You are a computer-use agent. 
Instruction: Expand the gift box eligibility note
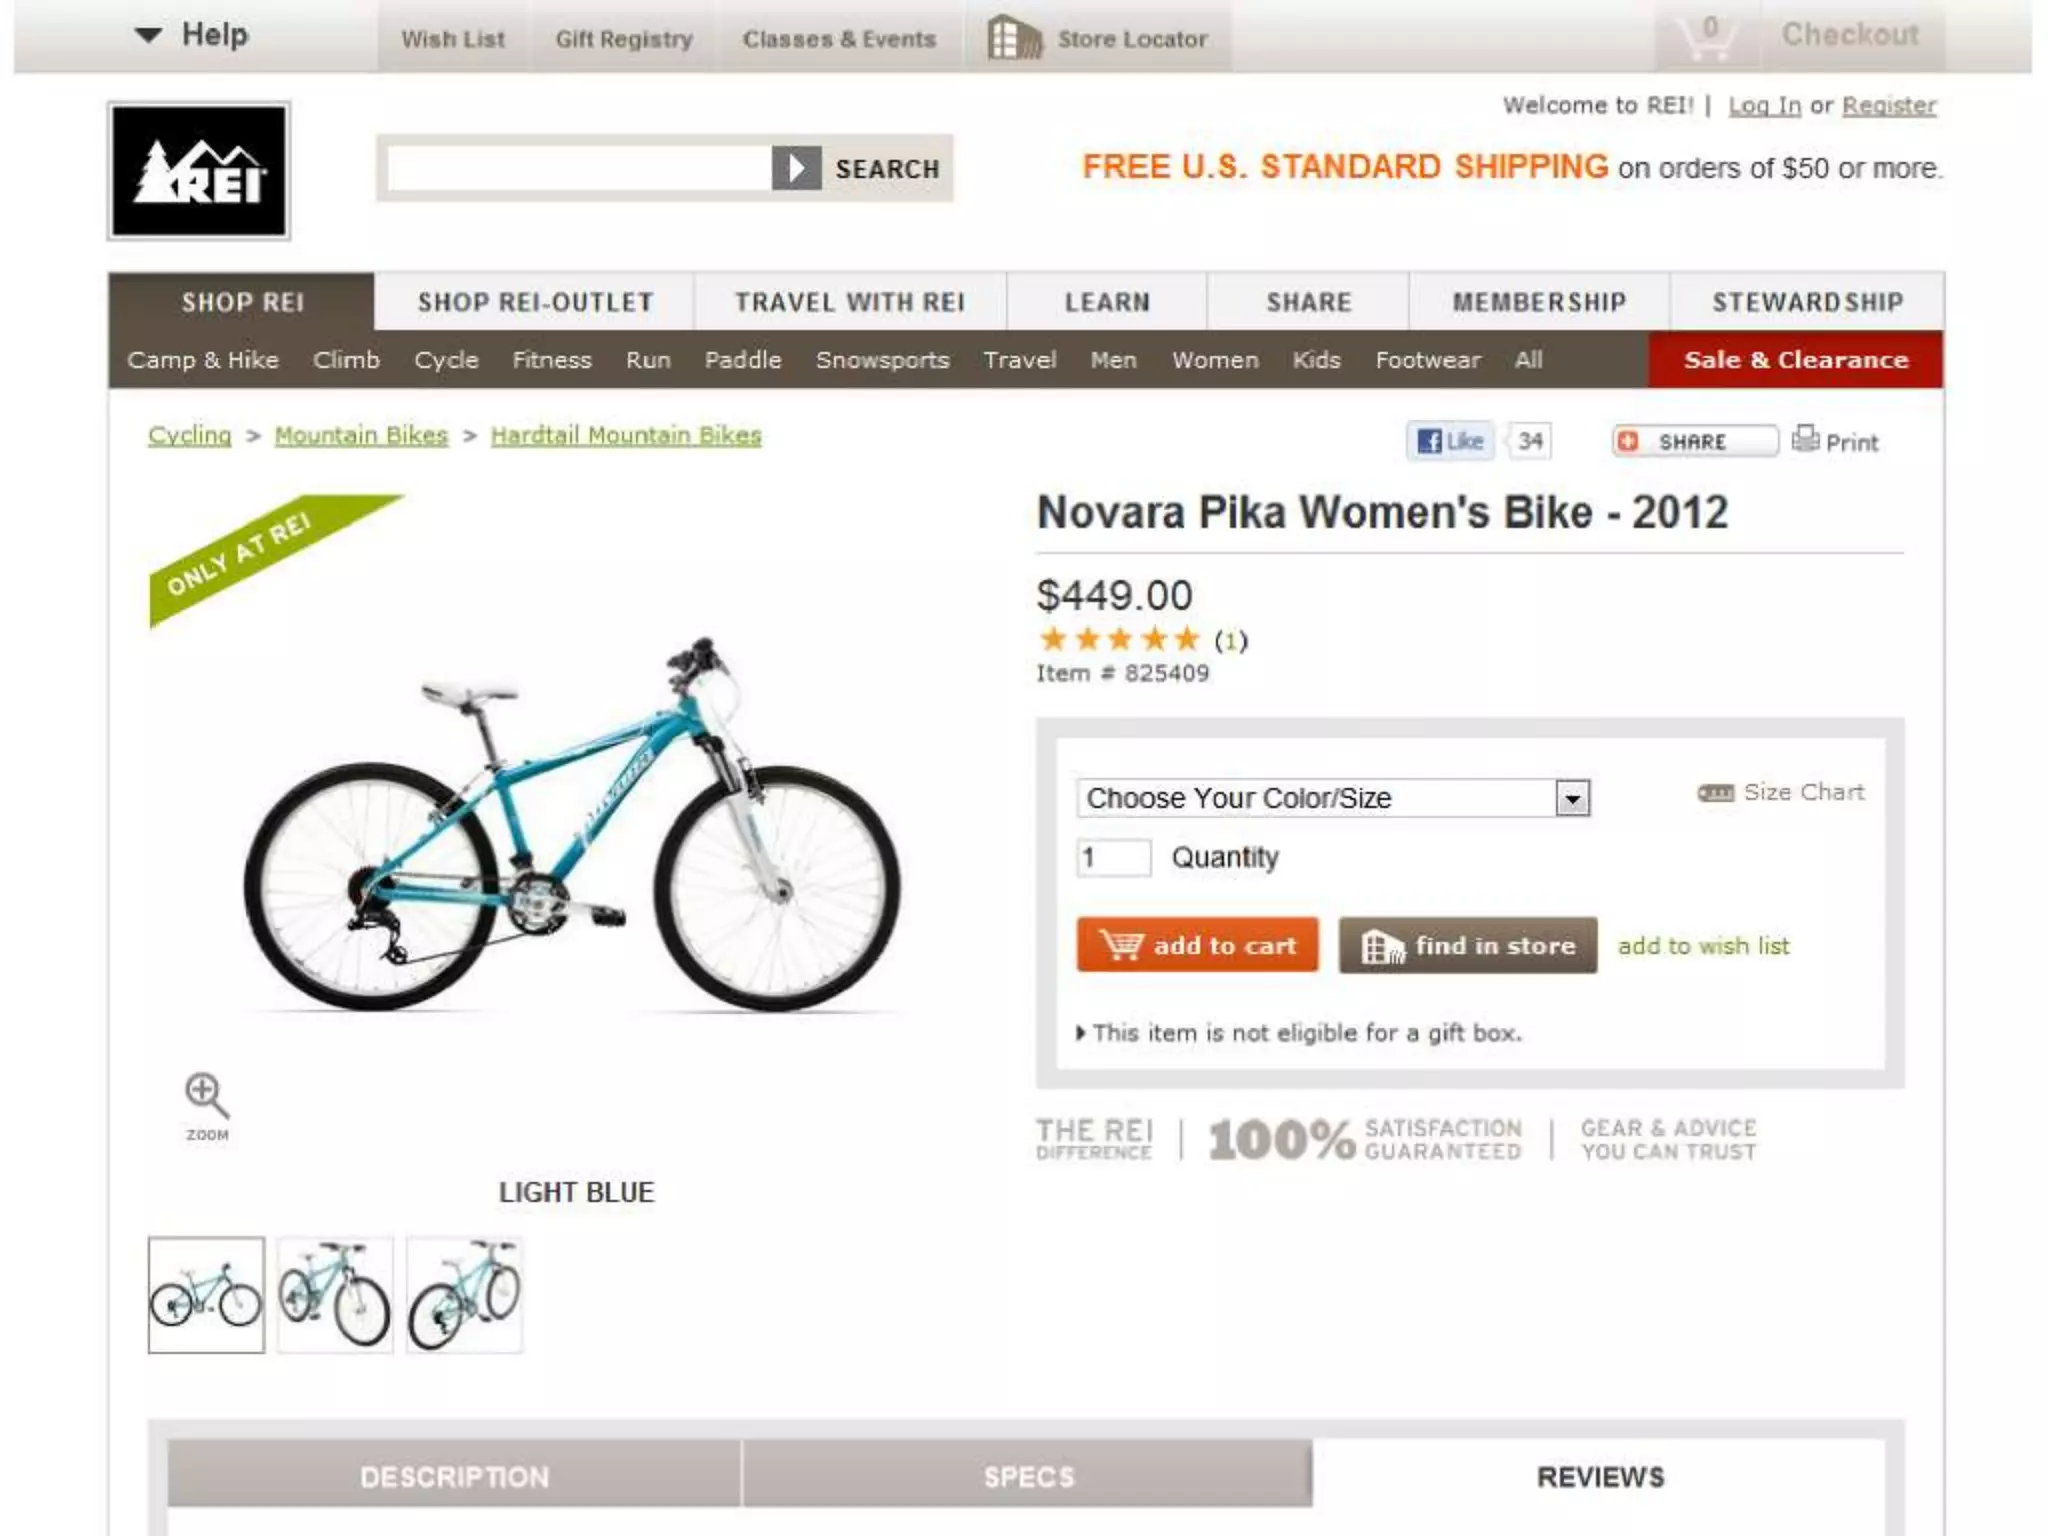pos(1298,1033)
